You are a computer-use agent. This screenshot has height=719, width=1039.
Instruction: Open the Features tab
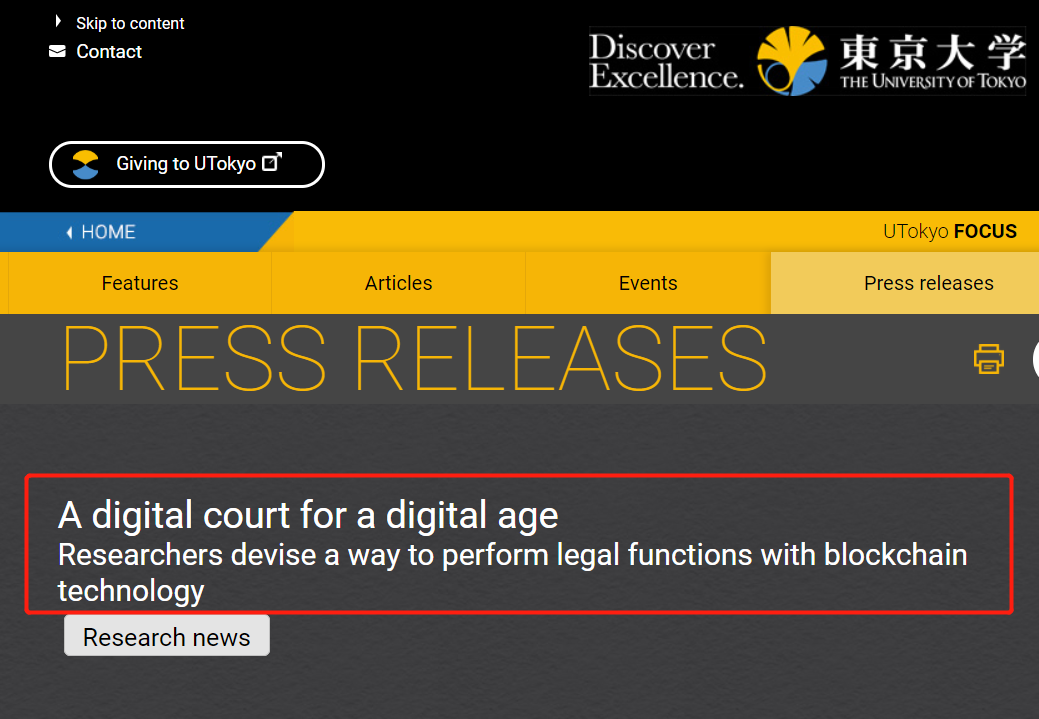[140, 283]
